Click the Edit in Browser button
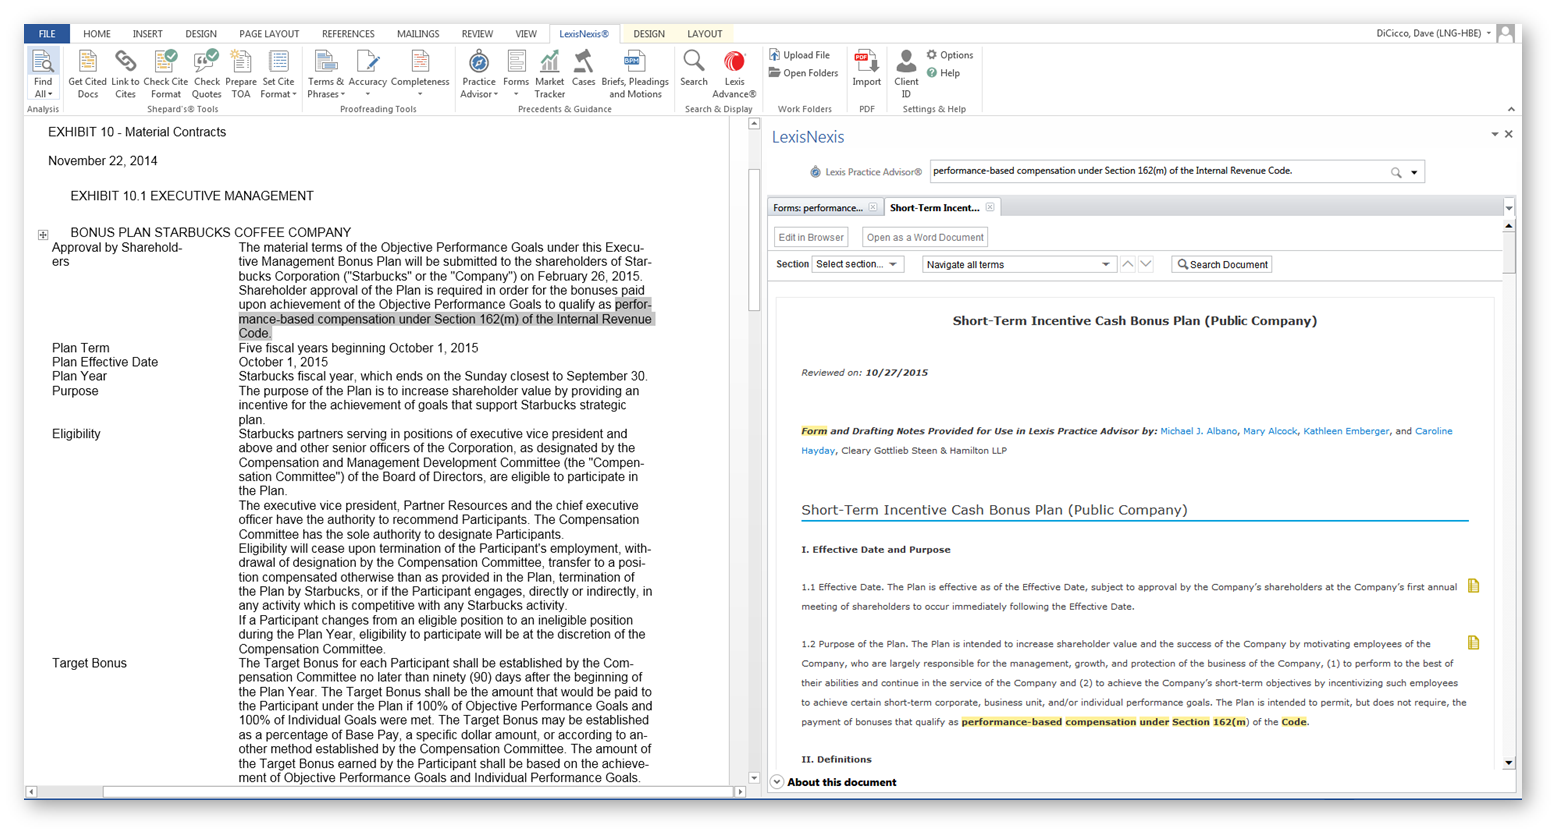The image size is (1558, 836). pyautogui.click(x=811, y=237)
